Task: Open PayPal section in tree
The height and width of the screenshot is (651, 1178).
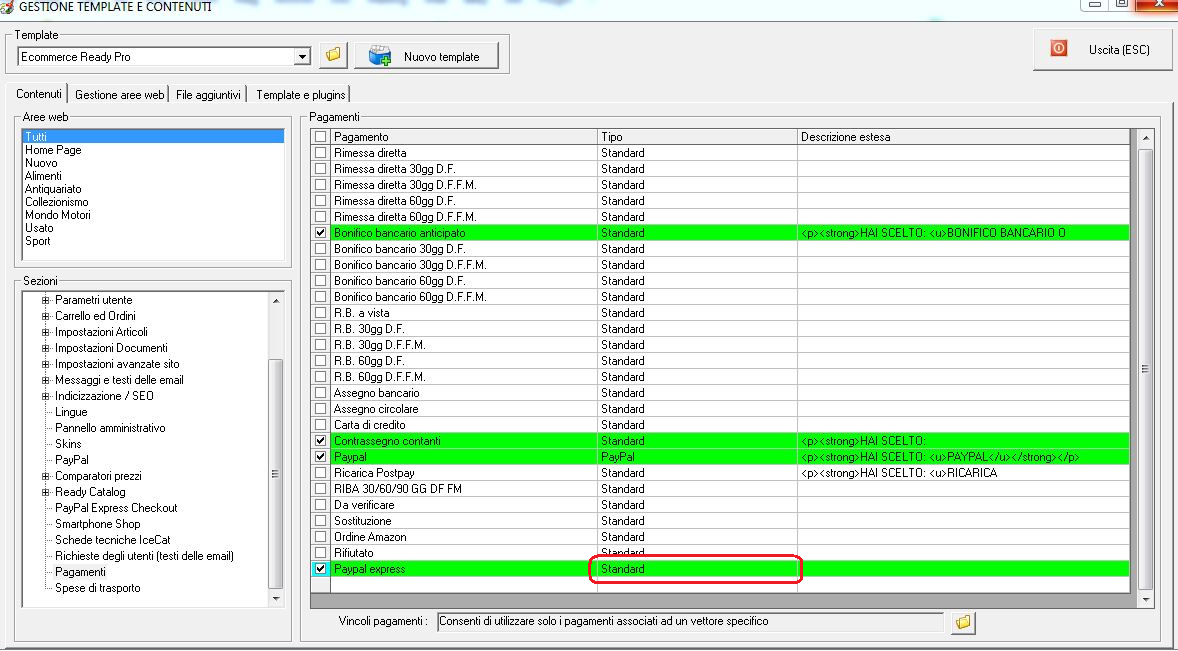Action: (x=71, y=460)
